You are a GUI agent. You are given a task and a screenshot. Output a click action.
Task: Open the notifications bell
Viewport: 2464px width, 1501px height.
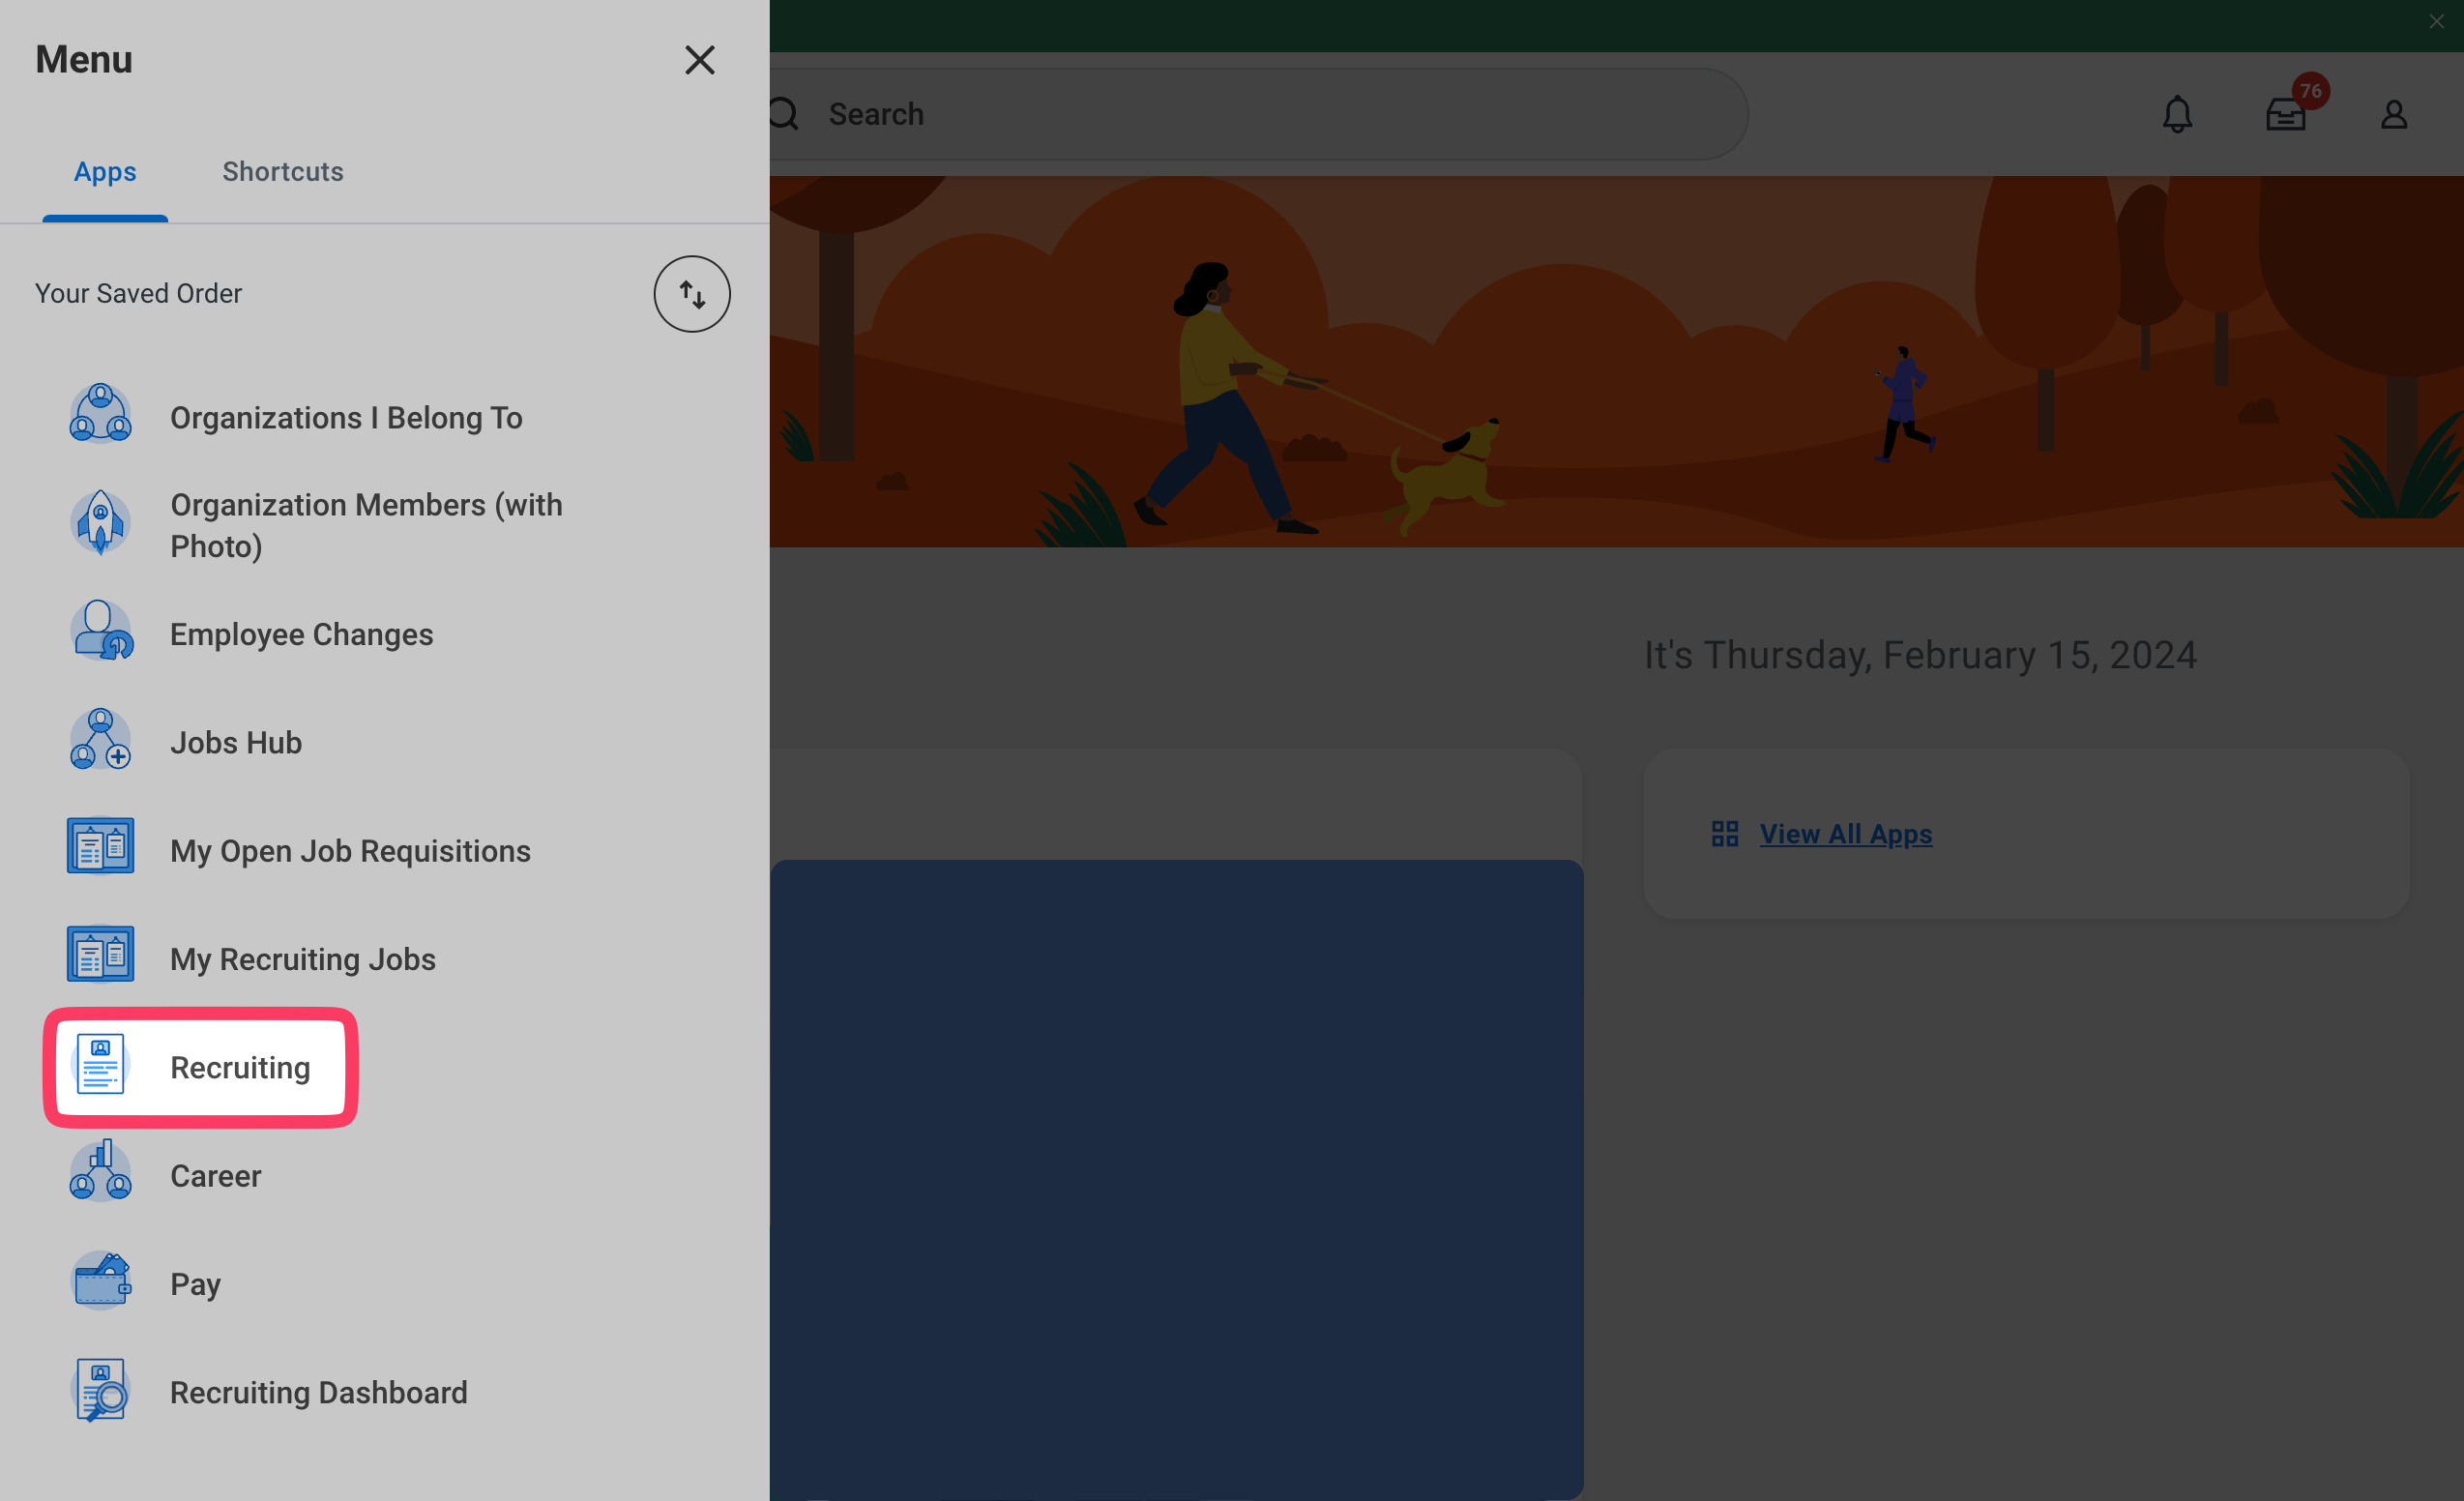tap(2177, 115)
